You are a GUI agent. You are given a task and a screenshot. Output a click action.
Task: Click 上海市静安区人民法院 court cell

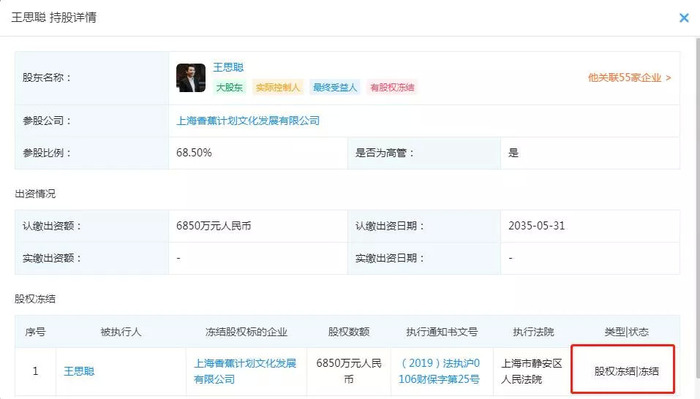point(532,371)
